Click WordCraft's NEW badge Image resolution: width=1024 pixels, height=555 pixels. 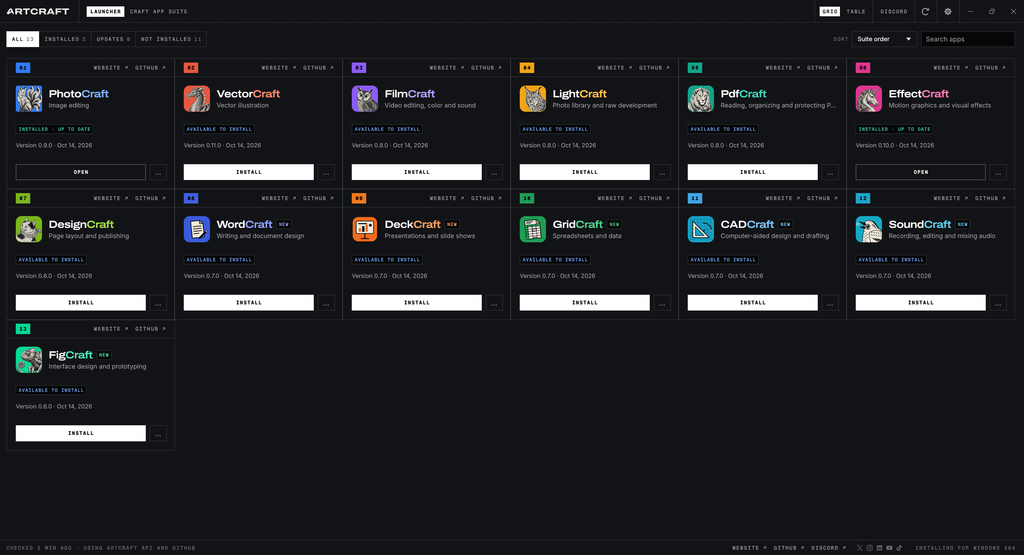[x=283, y=225]
